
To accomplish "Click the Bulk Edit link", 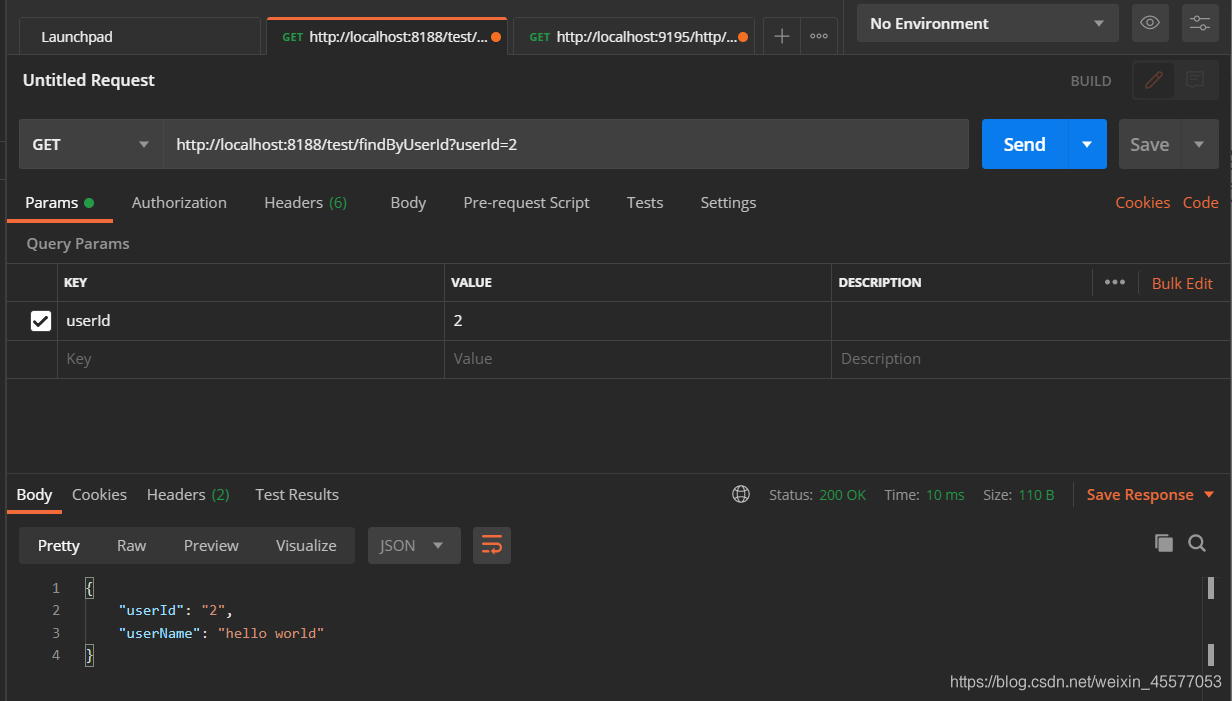I will [x=1182, y=284].
